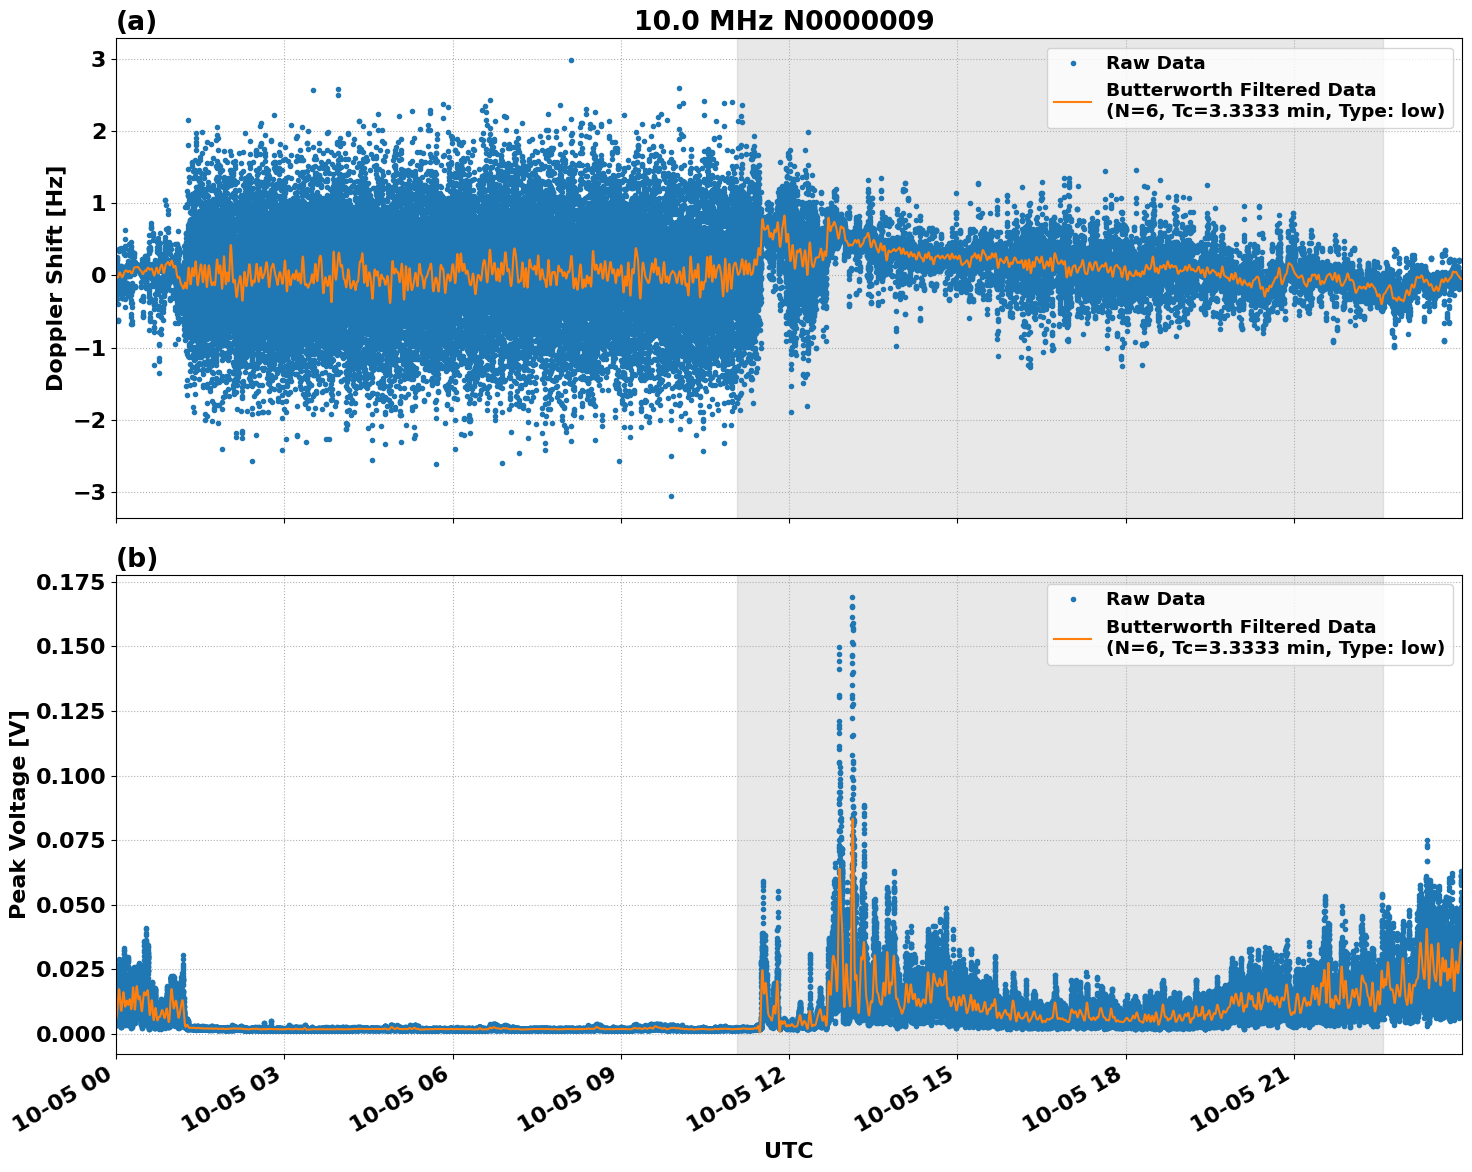1472x1172 pixels.
Task: Click the voltage y-axis tick '0.075'
Action: click(x=71, y=840)
